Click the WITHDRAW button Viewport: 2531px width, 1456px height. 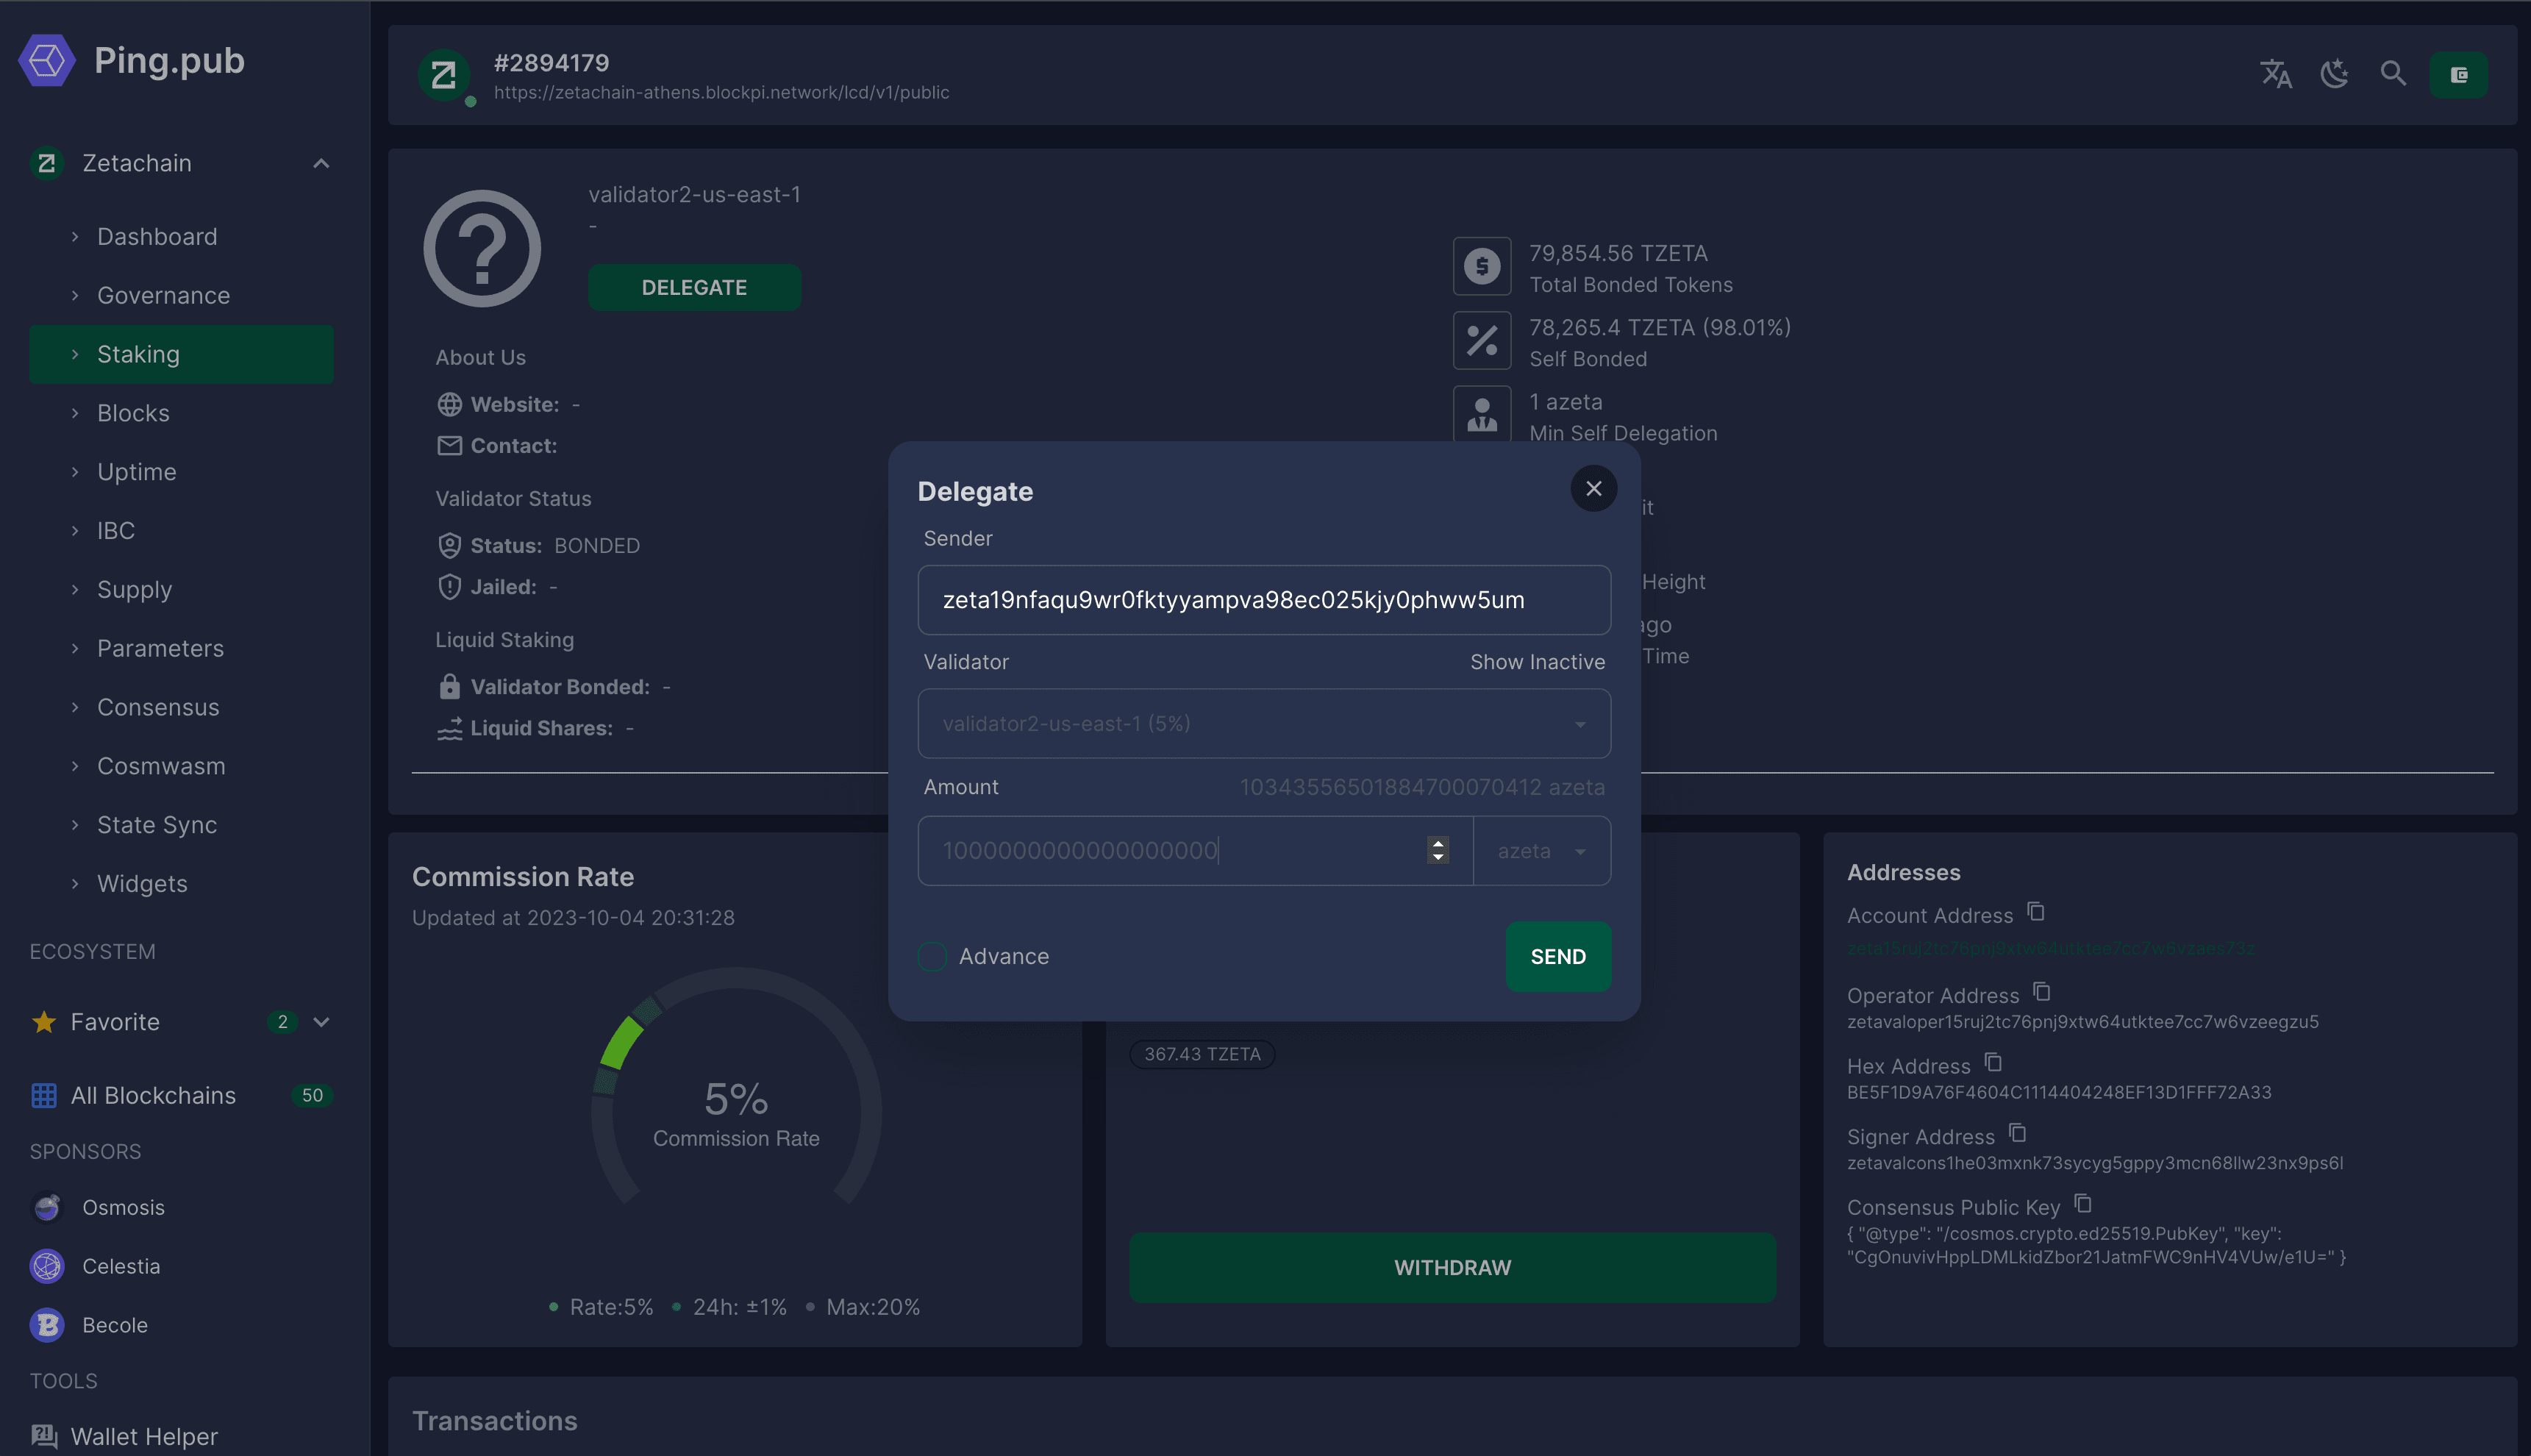1452,1268
